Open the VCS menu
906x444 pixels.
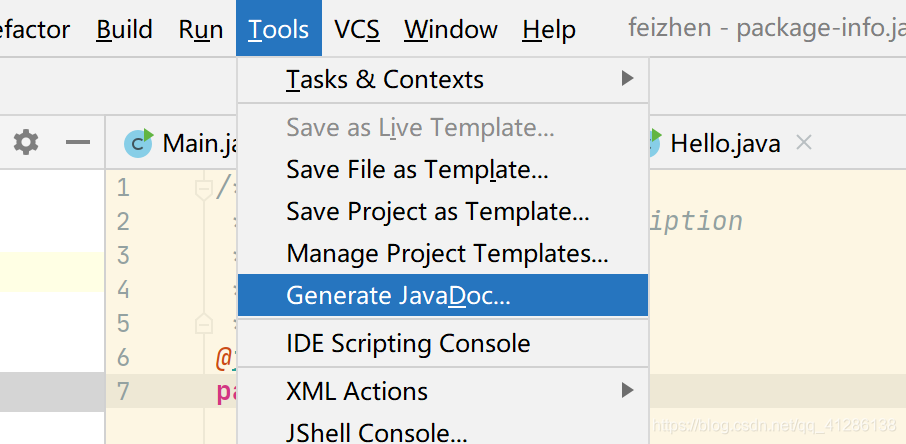pos(357,29)
